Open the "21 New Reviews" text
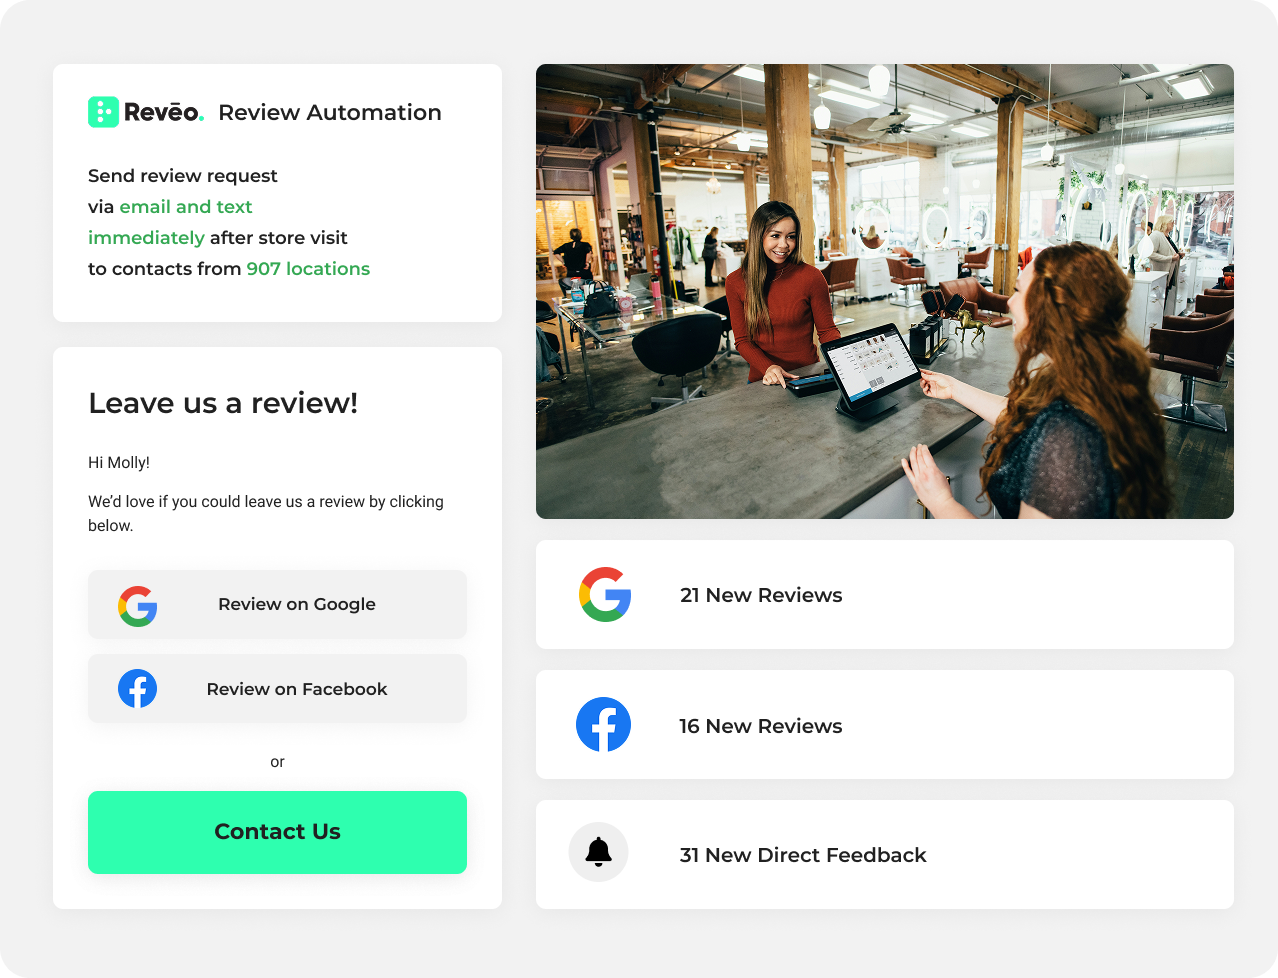The image size is (1278, 978). (761, 595)
